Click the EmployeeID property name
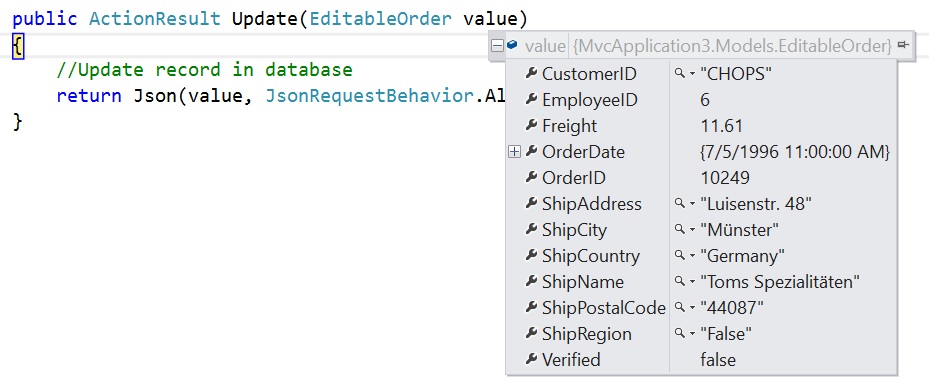The height and width of the screenshot is (391, 929). [590, 100]
